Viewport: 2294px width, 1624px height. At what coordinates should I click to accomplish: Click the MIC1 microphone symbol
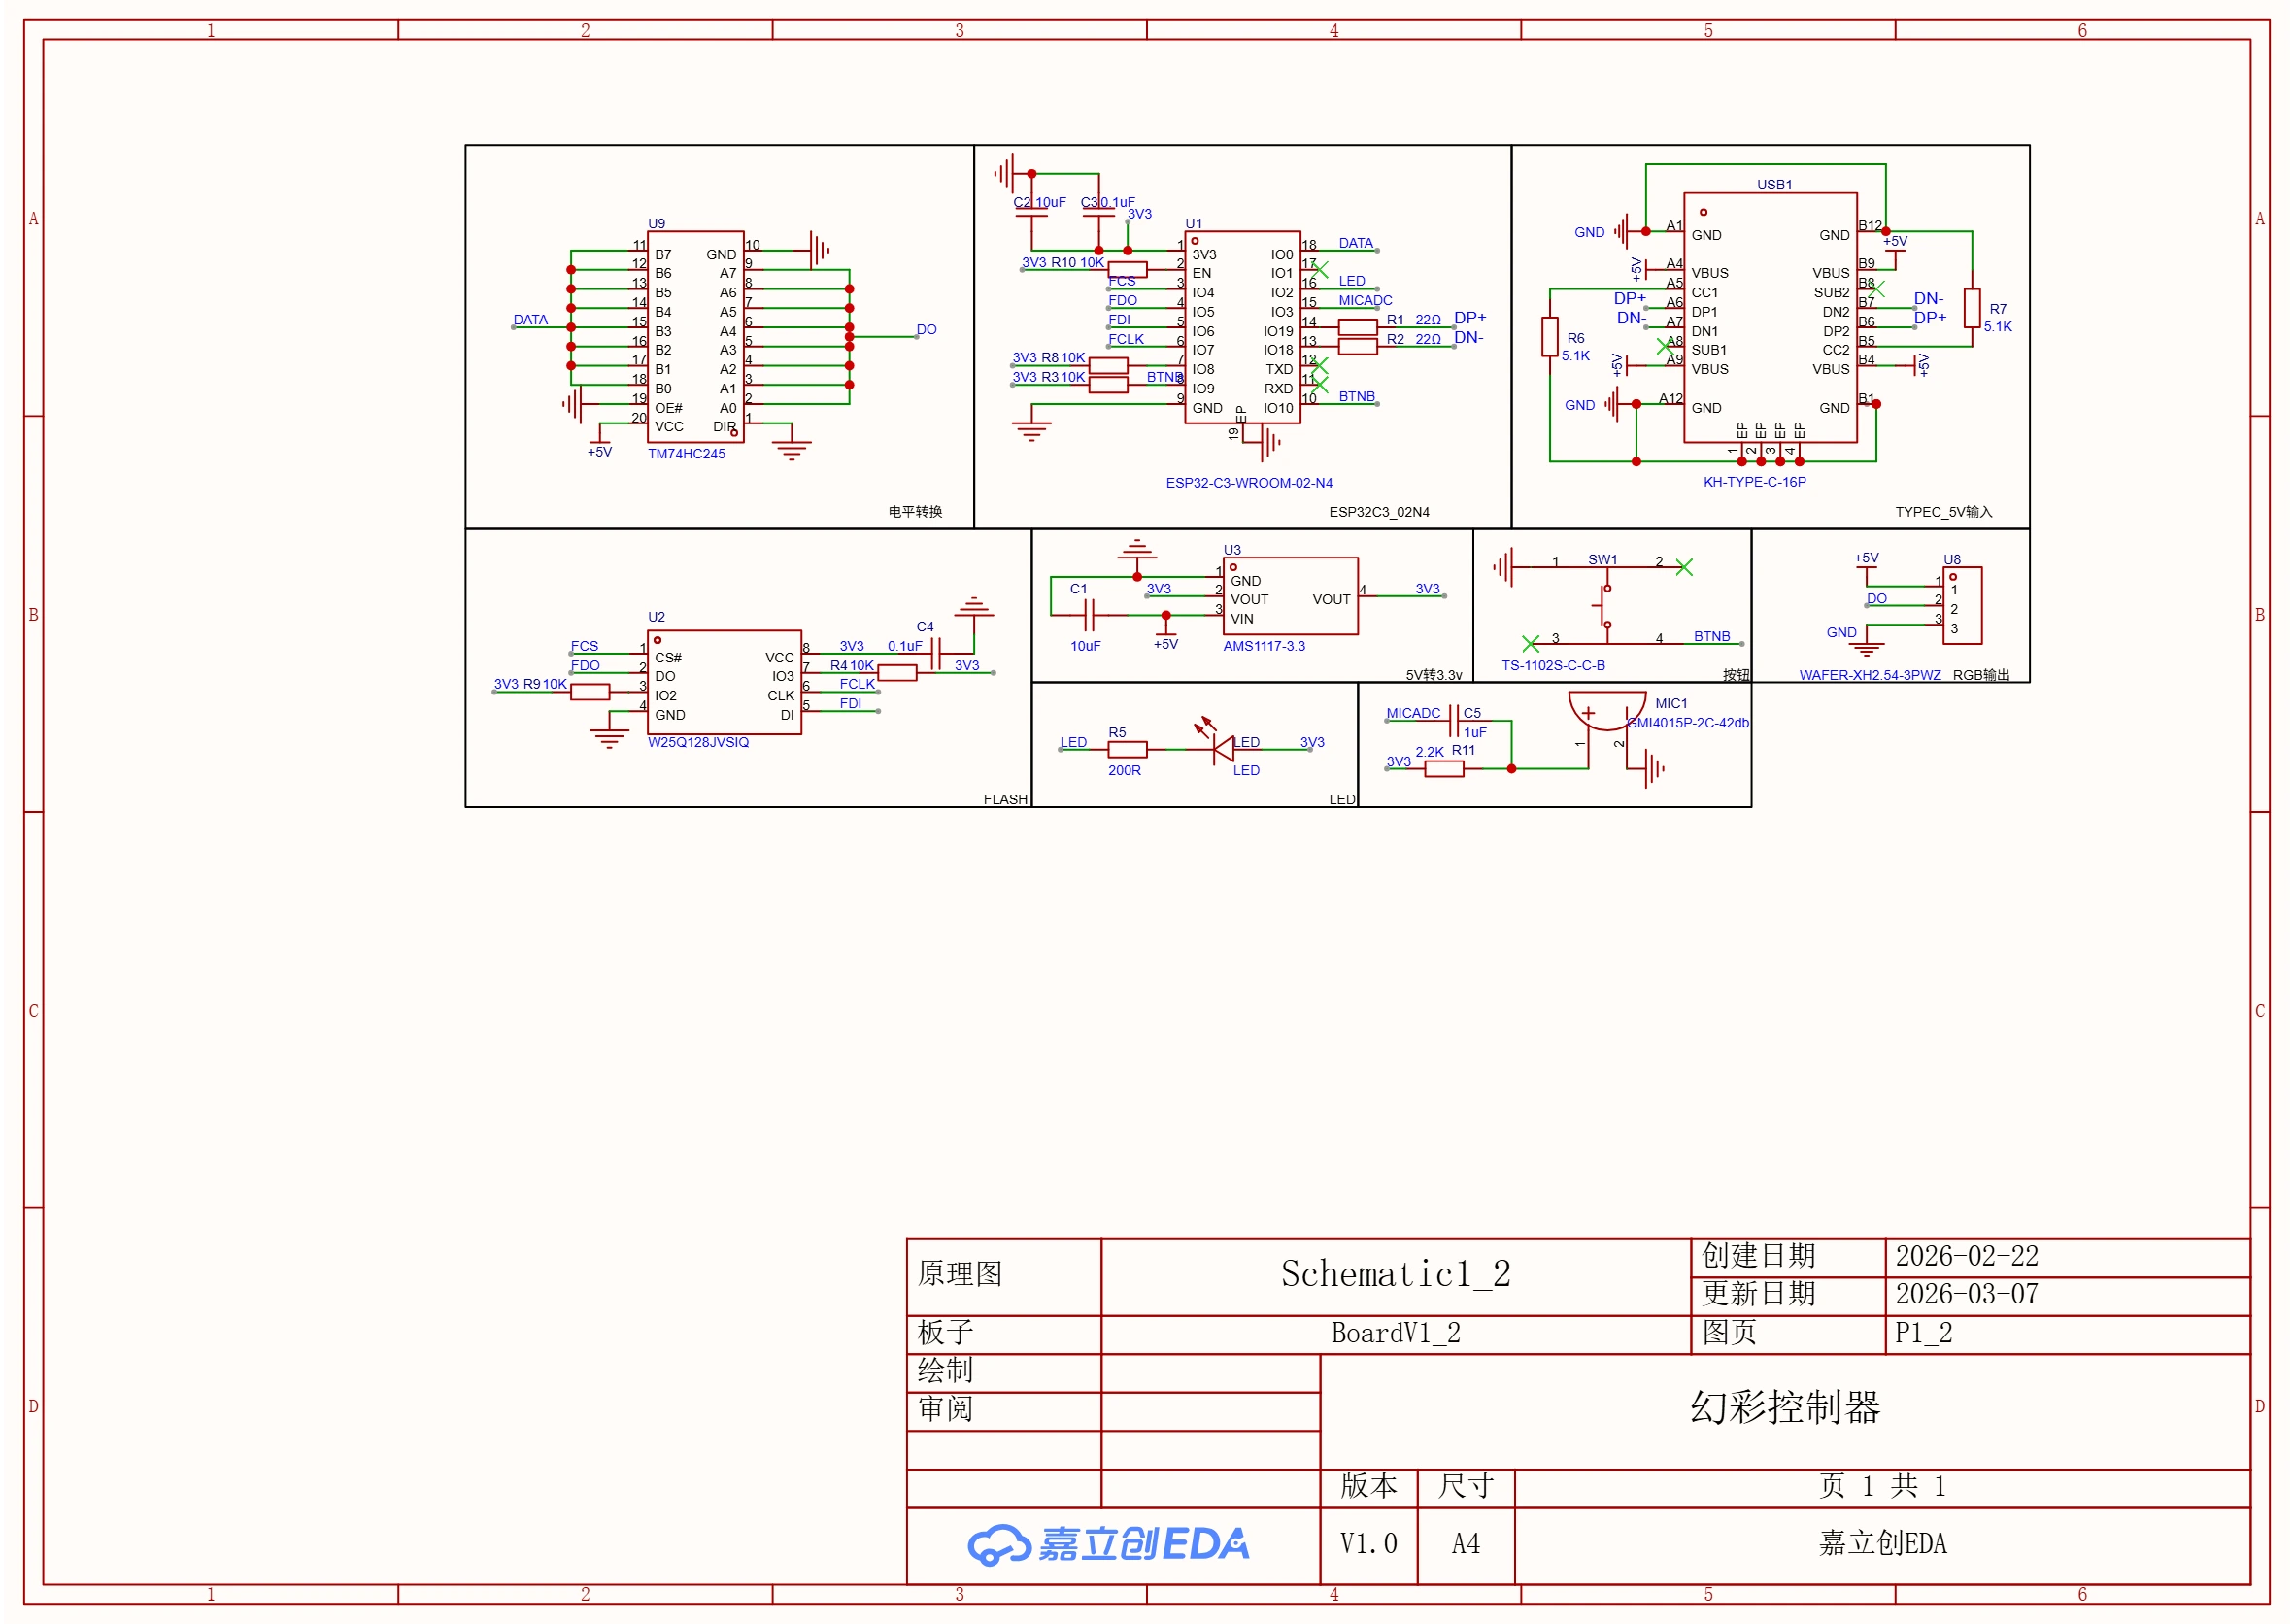1606,708
